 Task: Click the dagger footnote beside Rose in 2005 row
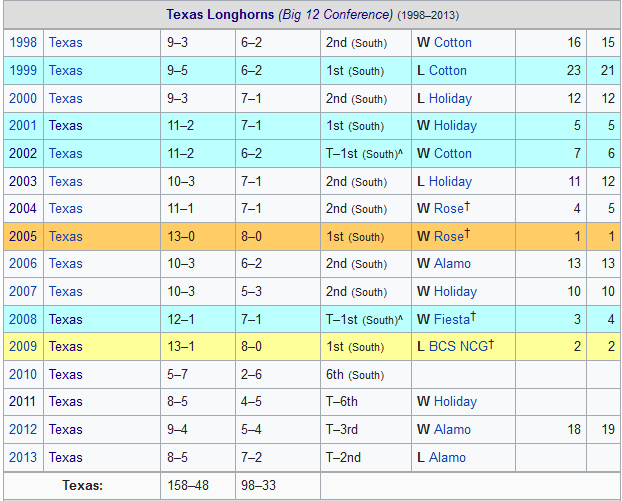[467, 233]
